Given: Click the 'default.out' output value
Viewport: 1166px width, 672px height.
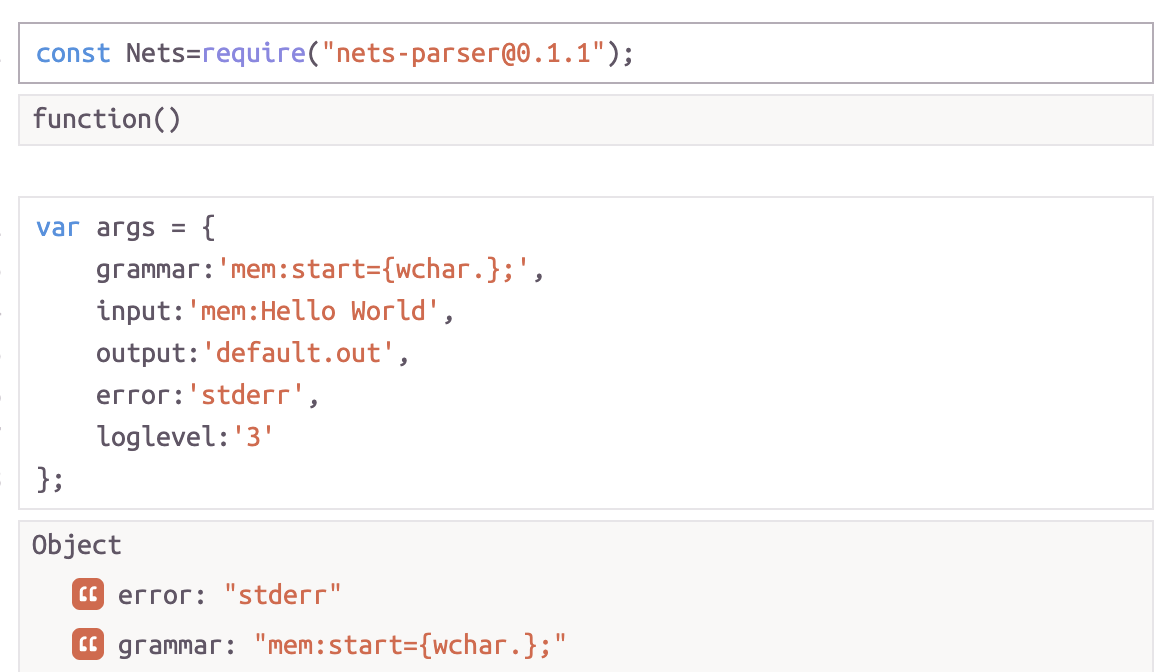Looking at the screenshot, I should point(298,353).
